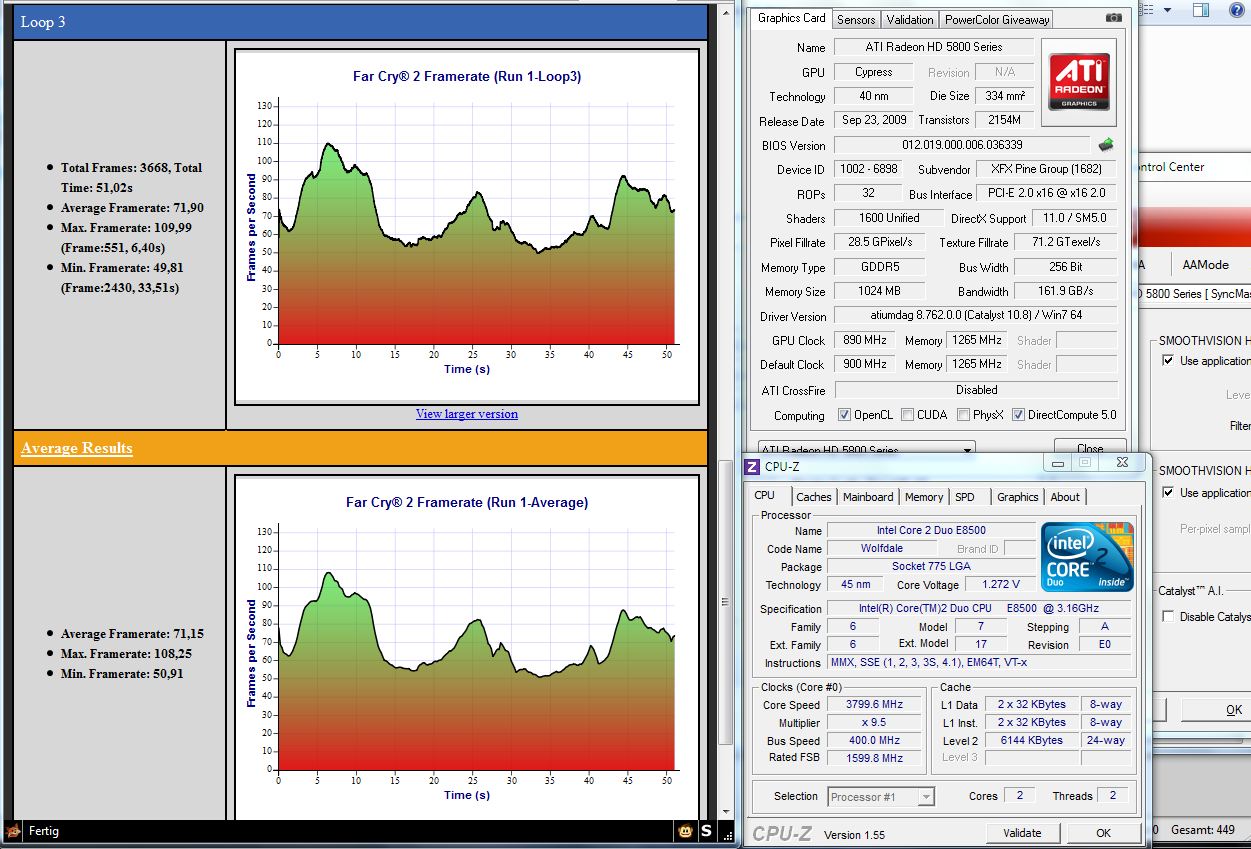Click the Average Results heading link
The width and height of the screenshot is (1251, 849).
(x=77, y=448)
